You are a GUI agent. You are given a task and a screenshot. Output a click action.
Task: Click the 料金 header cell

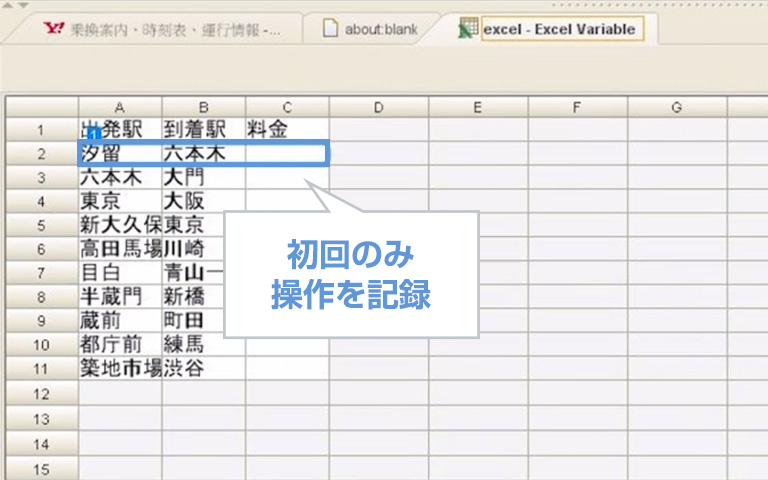click(288, 130)
